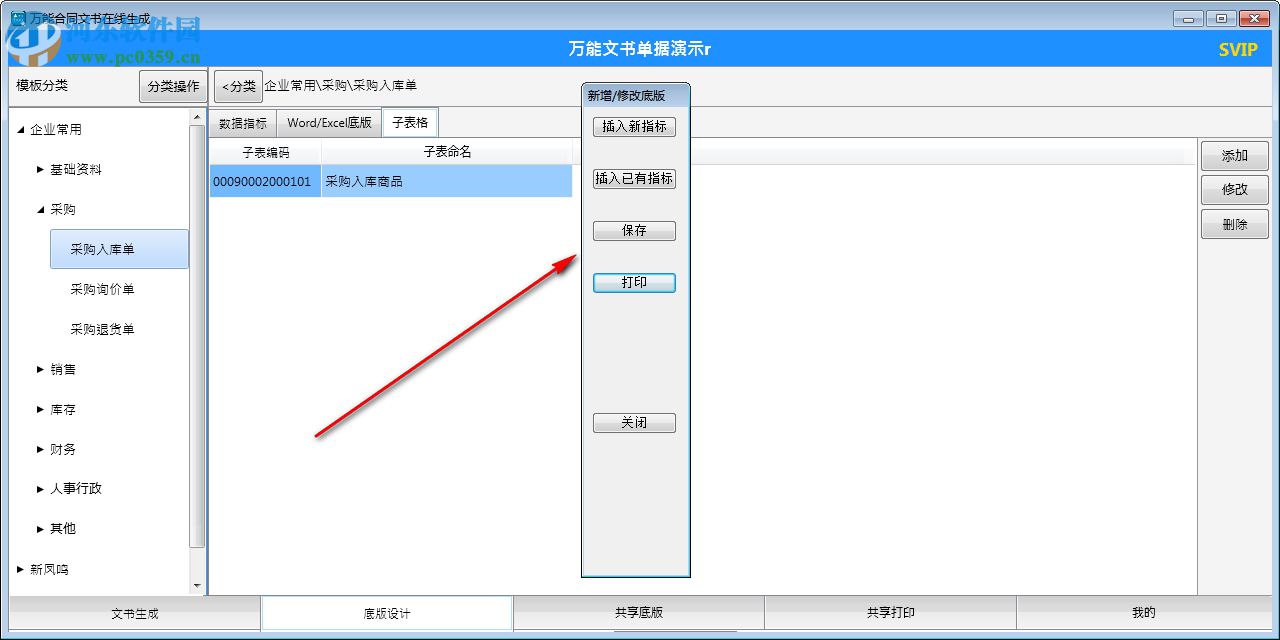Open the 分类操作 panel
The height and width of the screenshot is (640, 1280).
click(171, 86)
